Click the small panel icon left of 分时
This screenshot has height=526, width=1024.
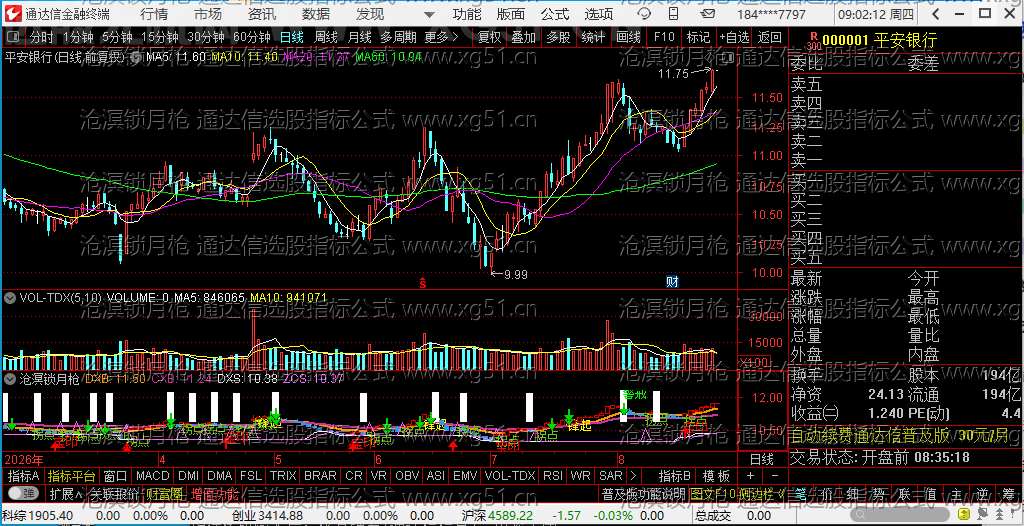[x=14, y=38]
